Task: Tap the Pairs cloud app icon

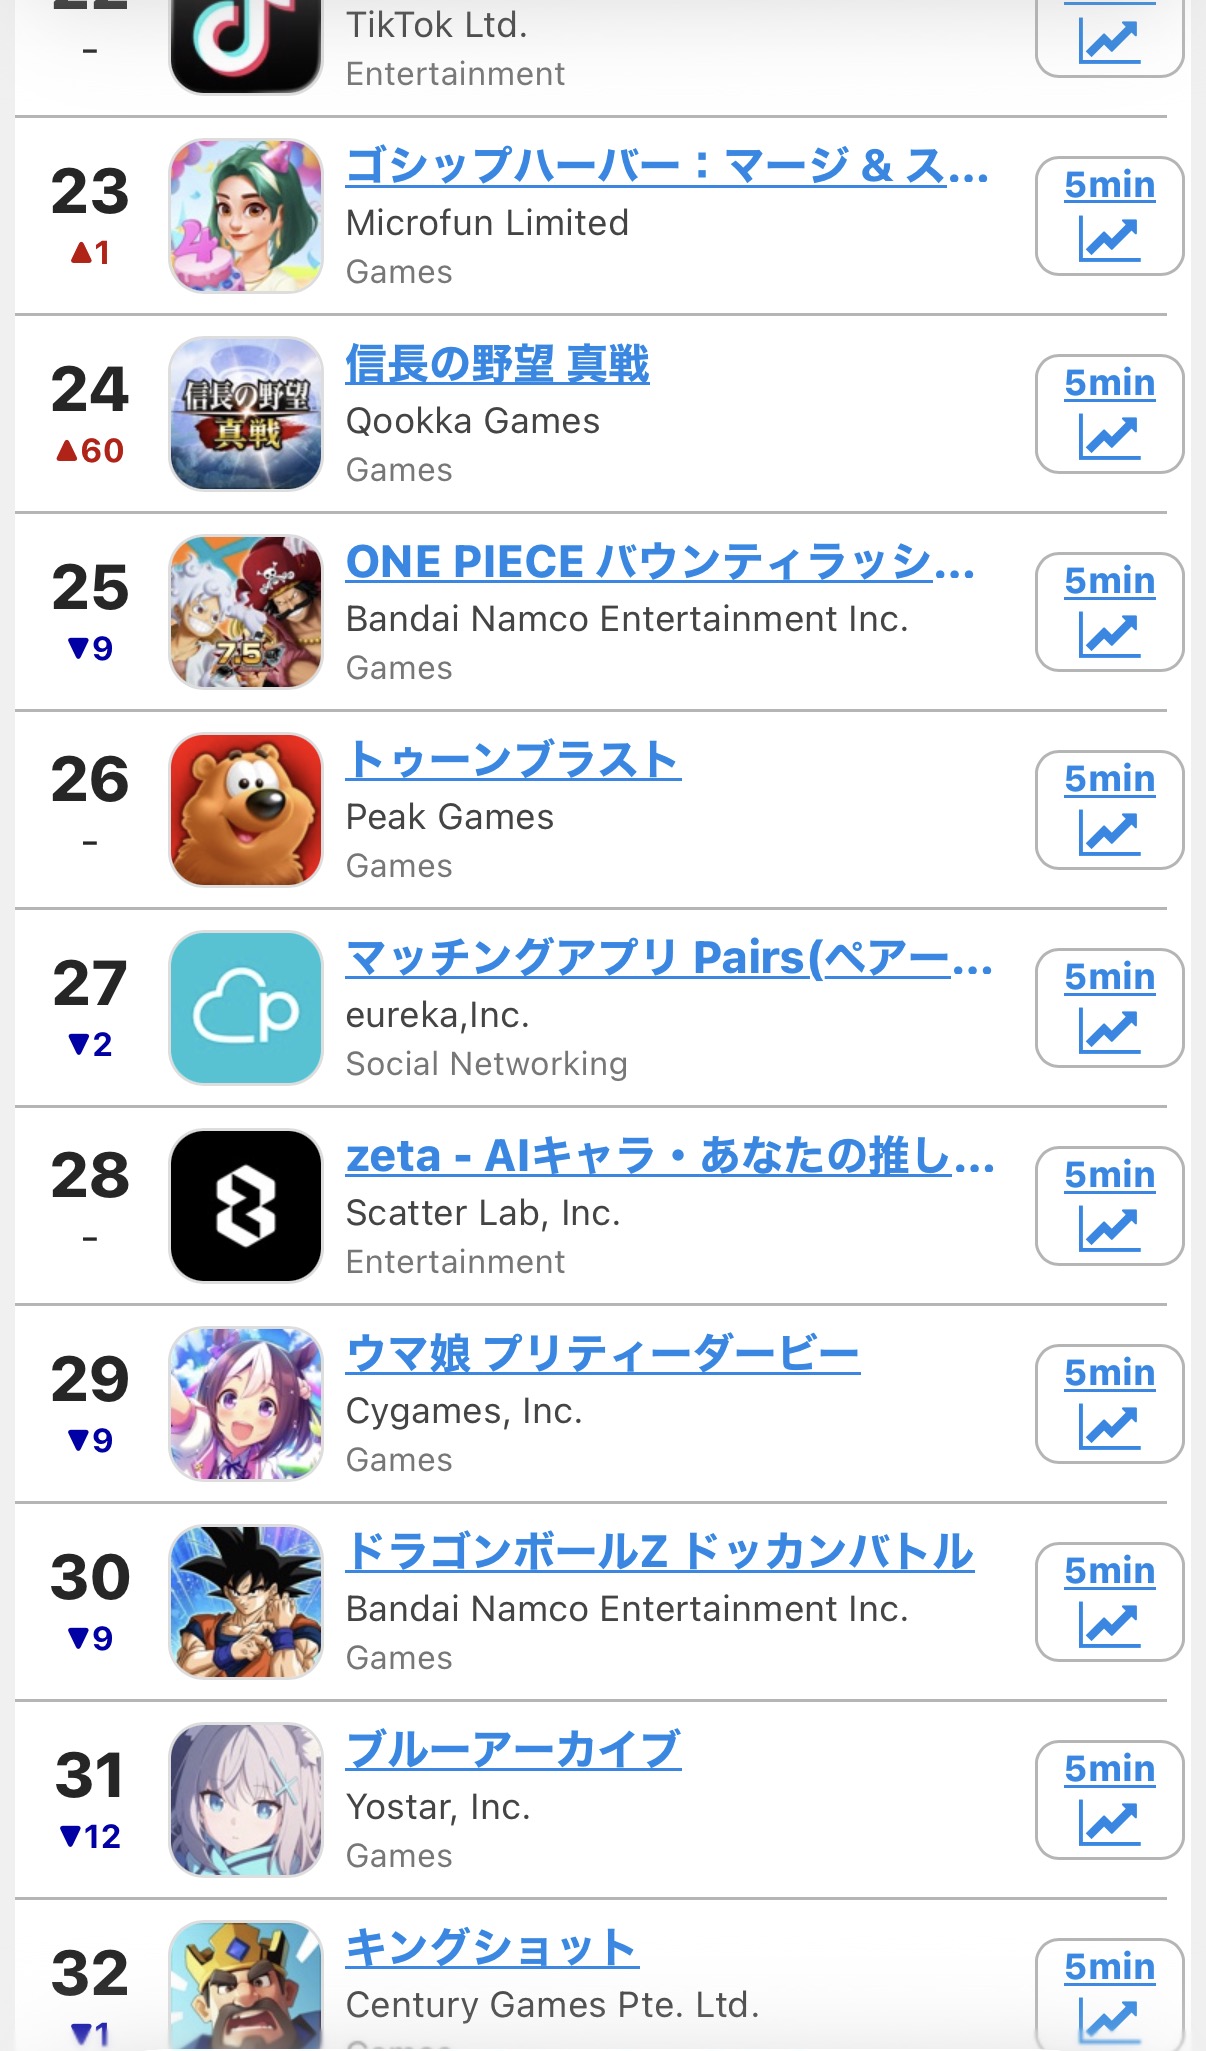Action: pyautogui.click(x=246, y=1008)
